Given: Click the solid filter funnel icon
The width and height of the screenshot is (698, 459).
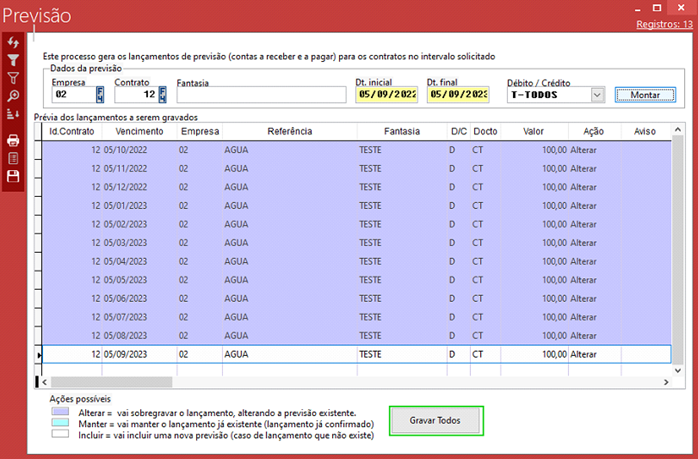Looking at the screenshot, I should [x=13, y=61].
